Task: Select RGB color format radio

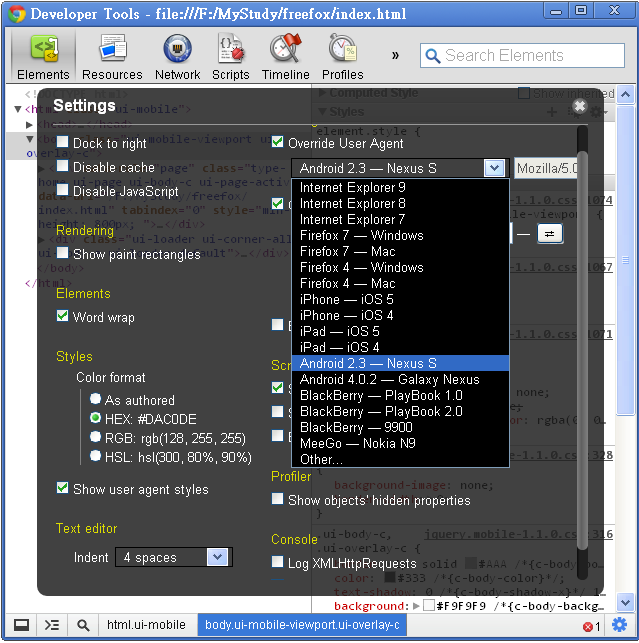Action: click(95, 437)
